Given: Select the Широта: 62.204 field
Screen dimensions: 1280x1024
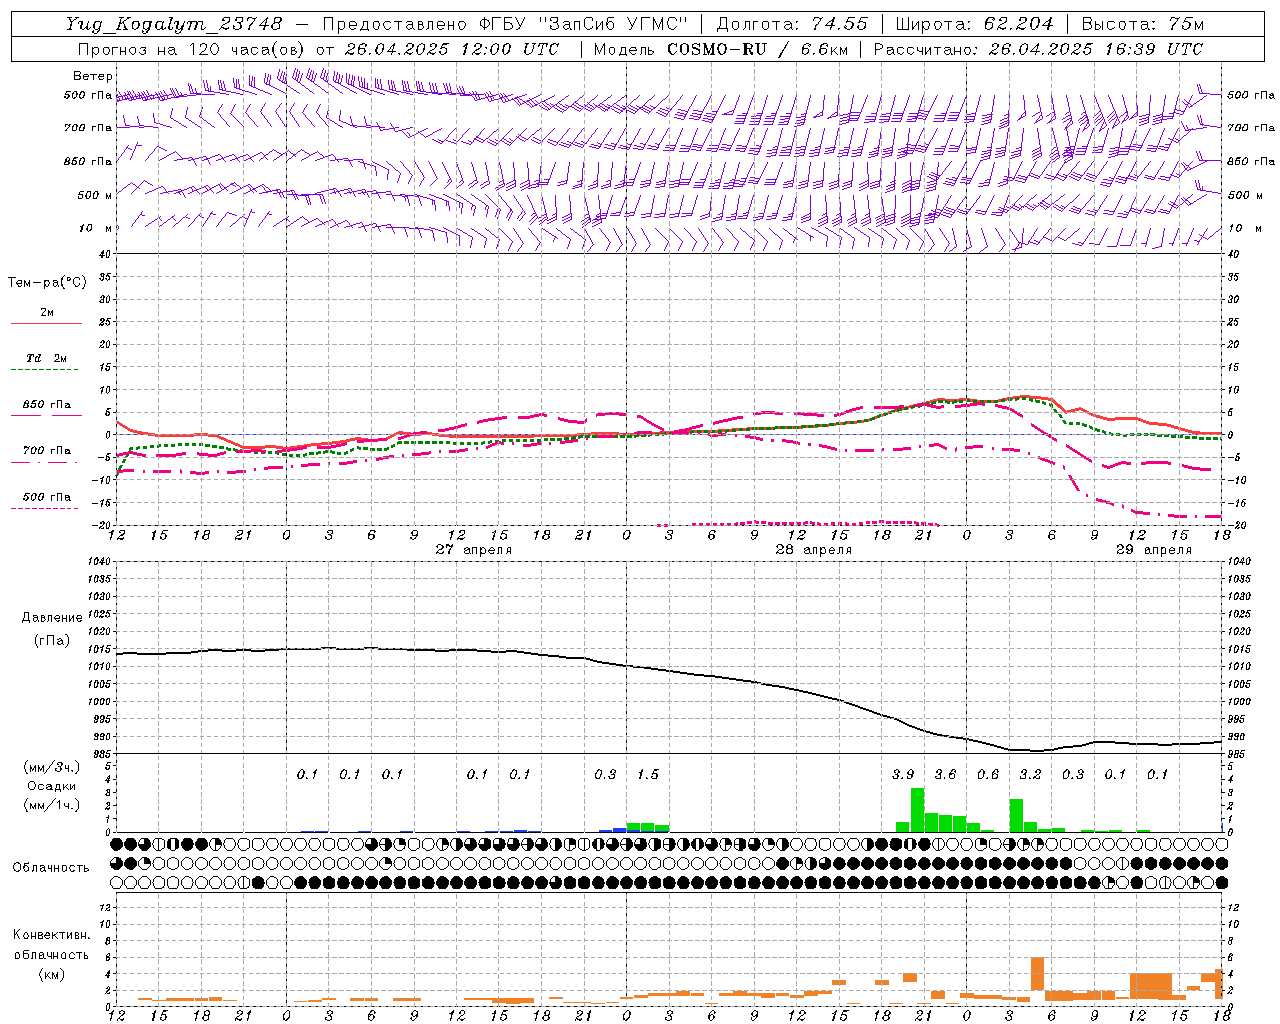Looking at the screenshot, I should 974,23.
